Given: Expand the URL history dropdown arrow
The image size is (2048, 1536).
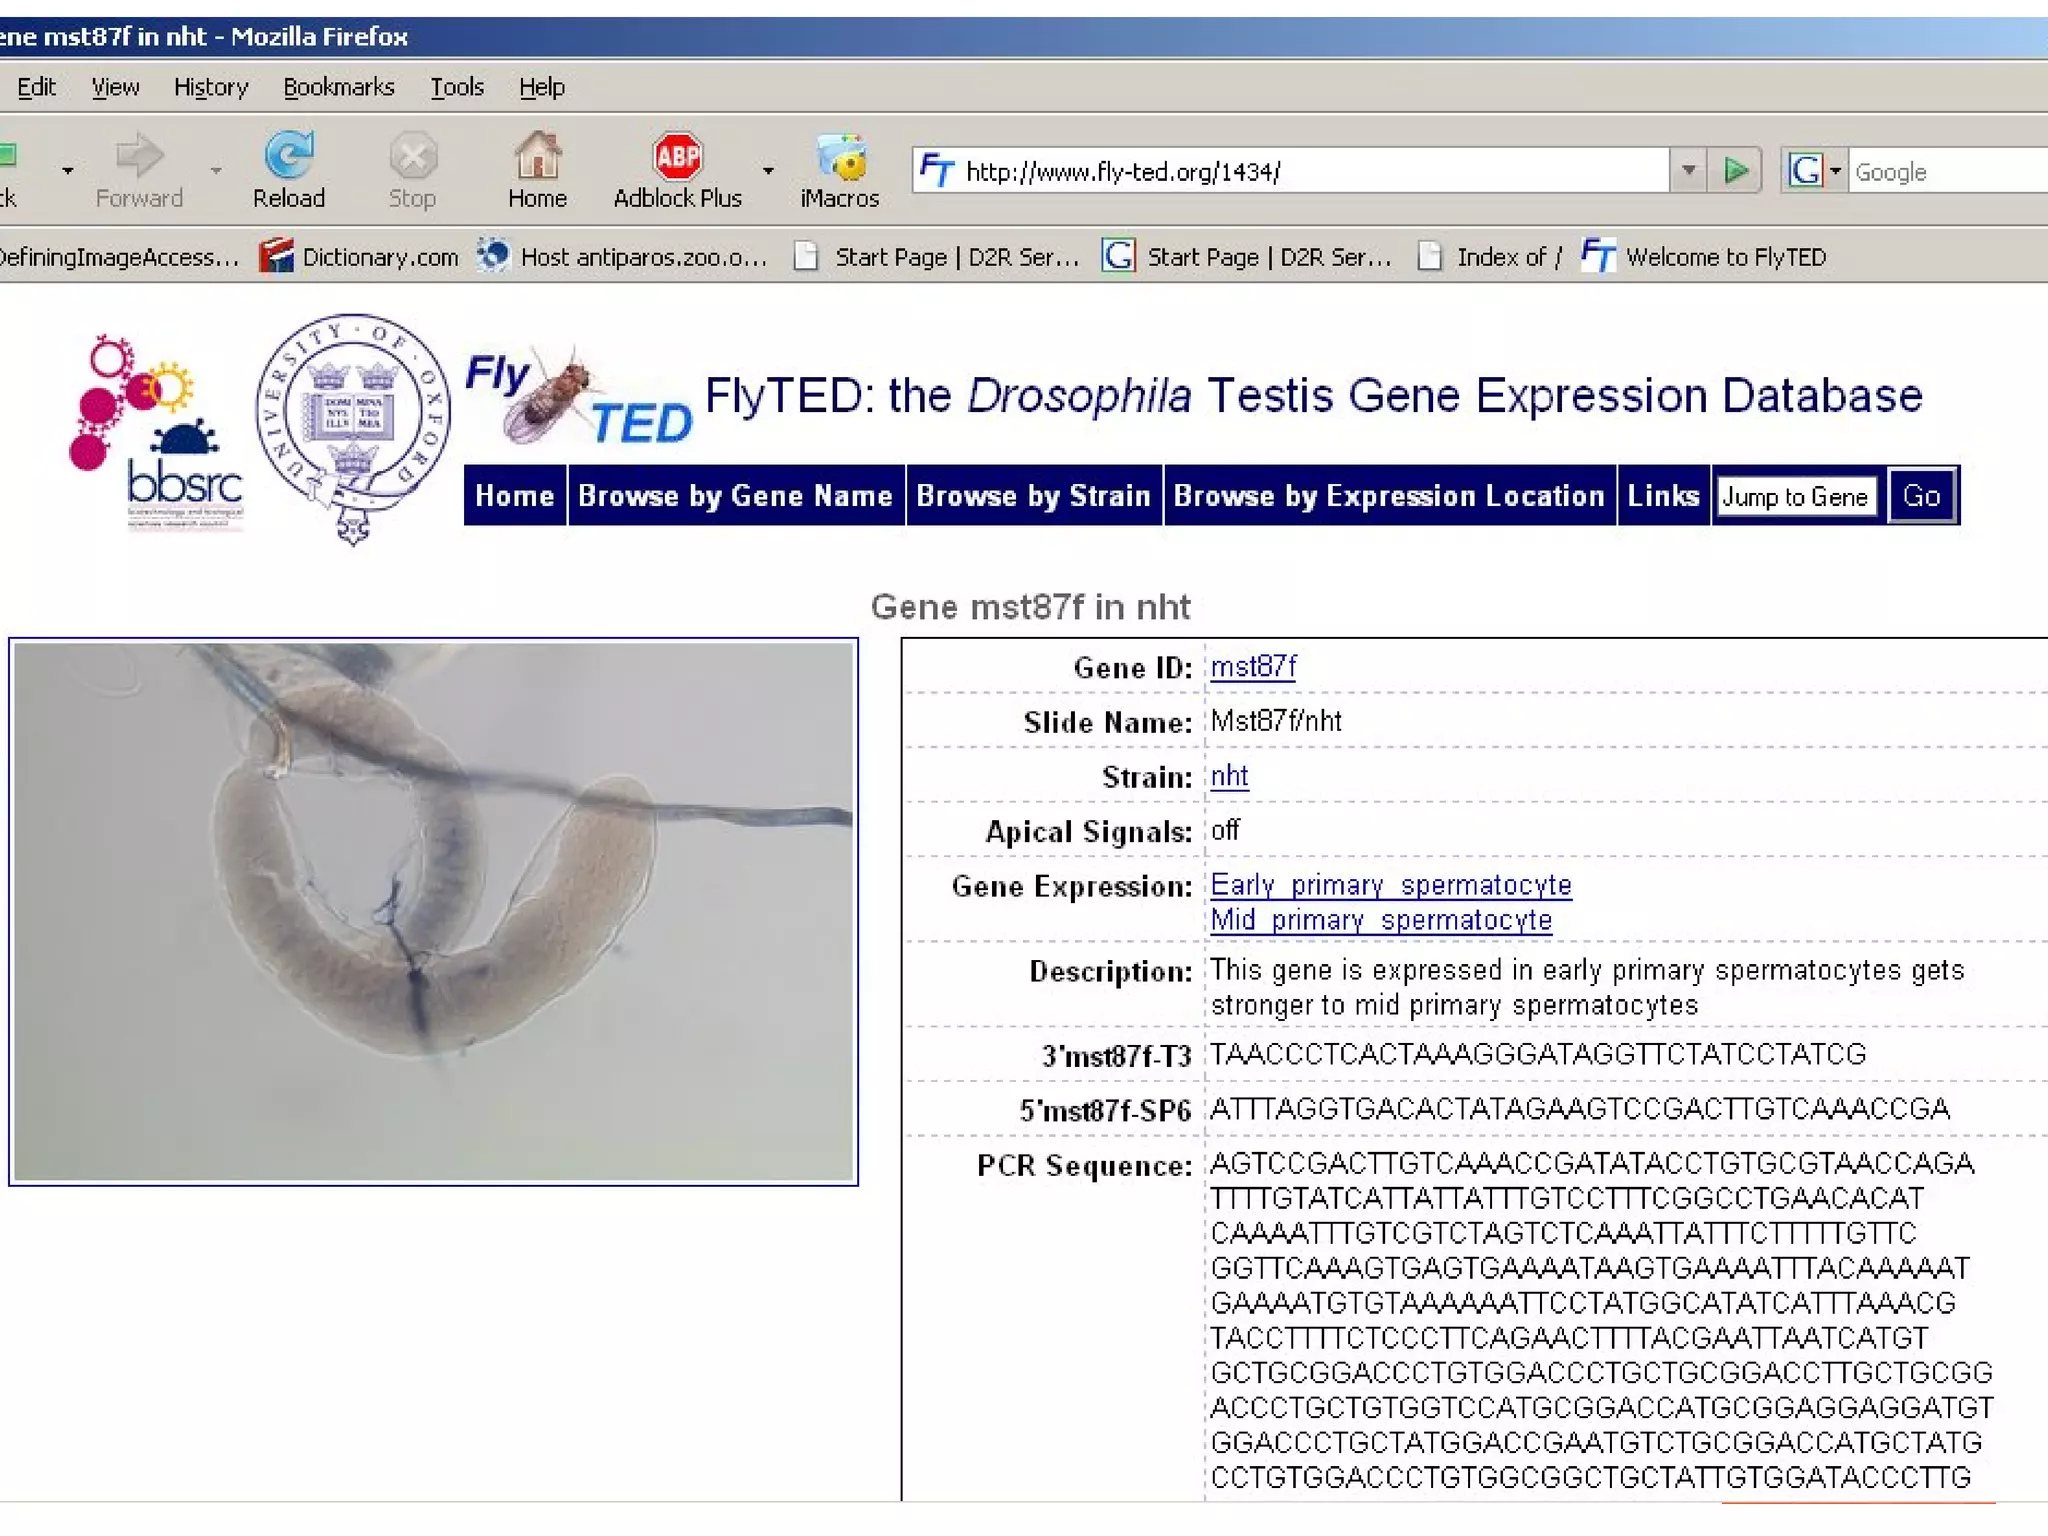Looking at the screenshot, I should pos(1688,171).
